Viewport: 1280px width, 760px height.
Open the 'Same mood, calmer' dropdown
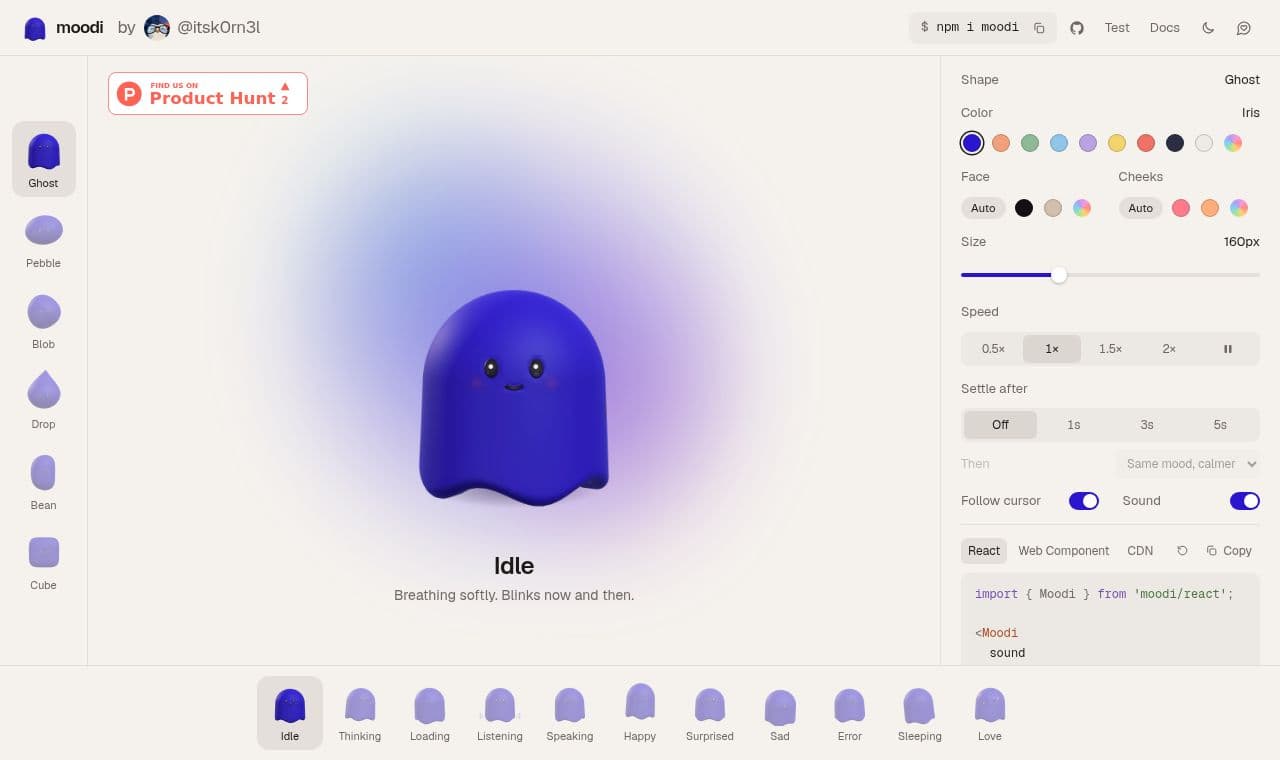point(1188,464)
